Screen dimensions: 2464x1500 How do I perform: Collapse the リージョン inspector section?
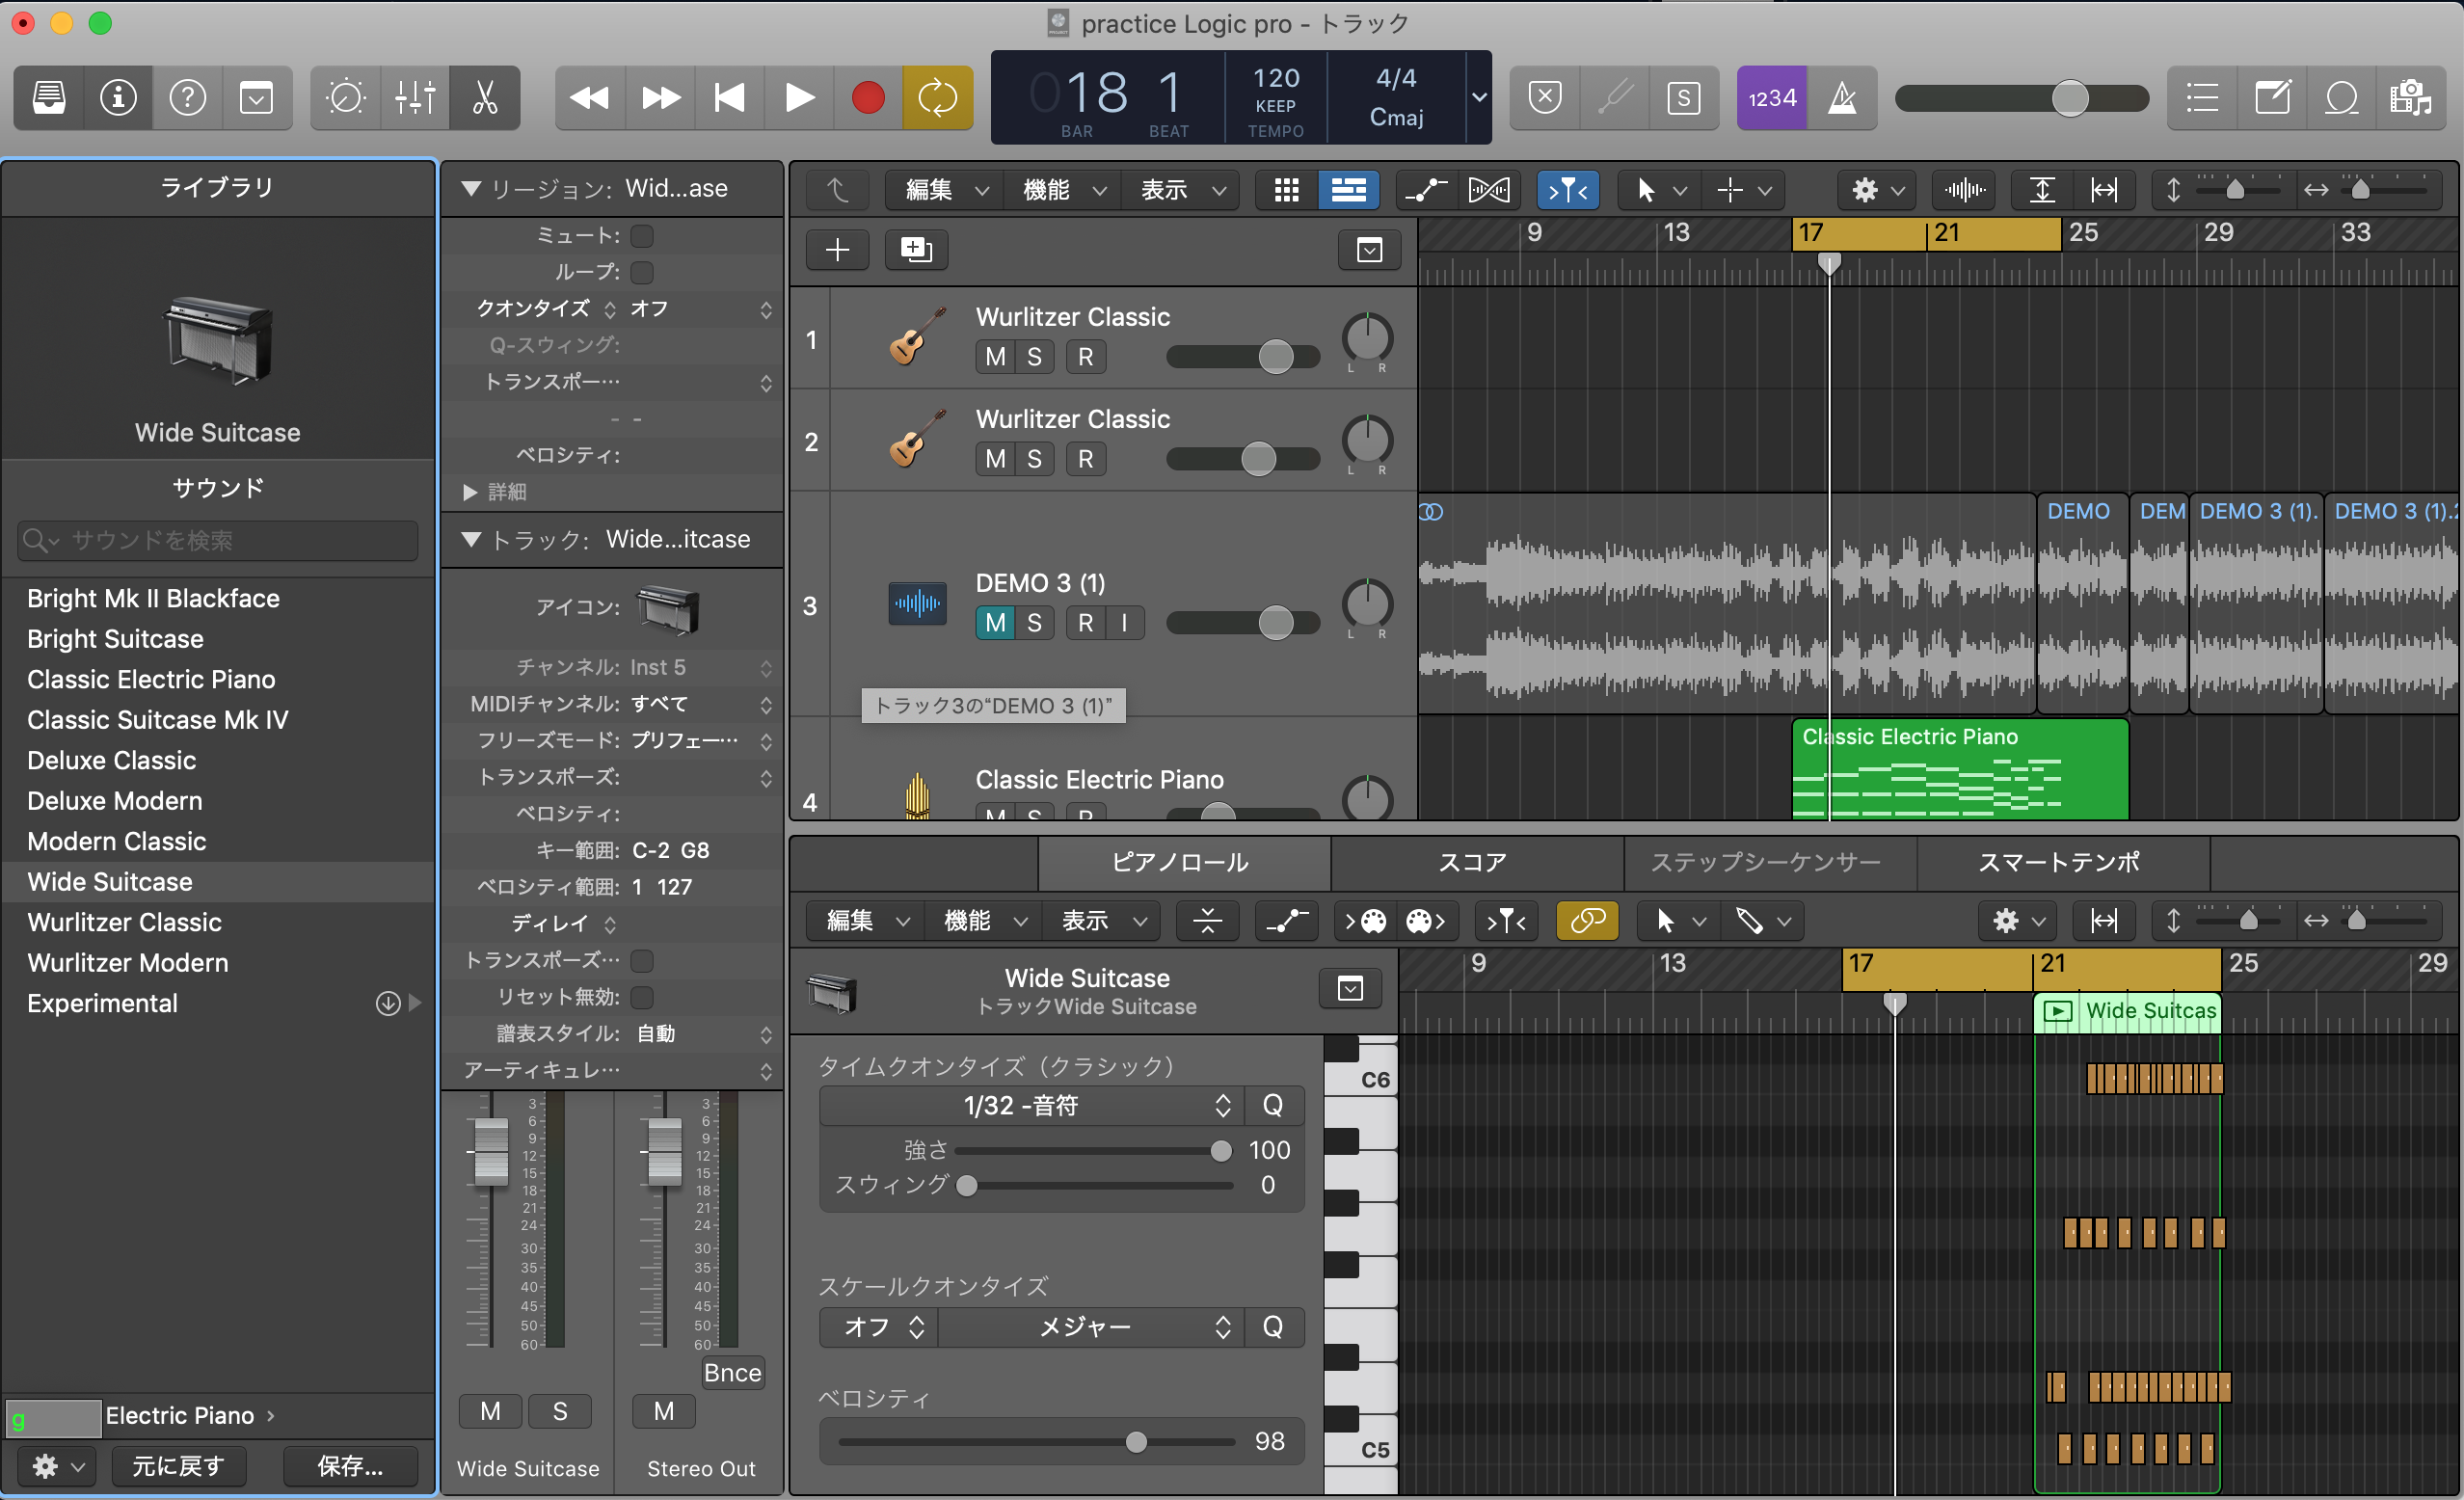[471, 188]
